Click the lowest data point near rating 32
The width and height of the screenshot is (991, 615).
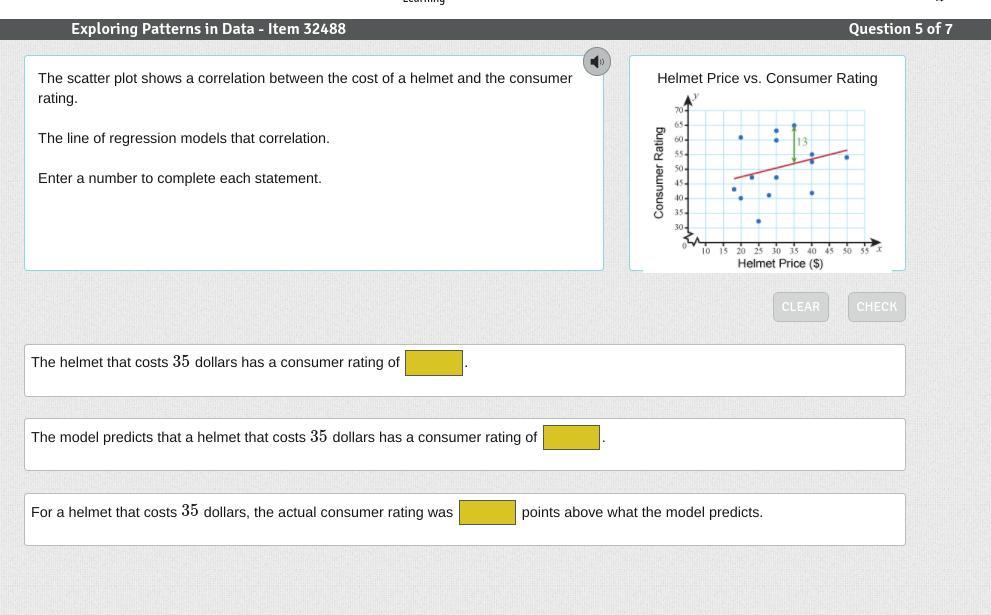tap(758, 221)
